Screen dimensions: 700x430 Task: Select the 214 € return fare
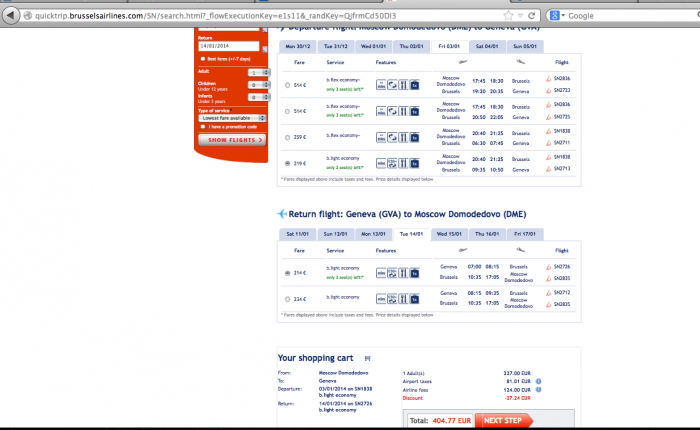point(288,273)
